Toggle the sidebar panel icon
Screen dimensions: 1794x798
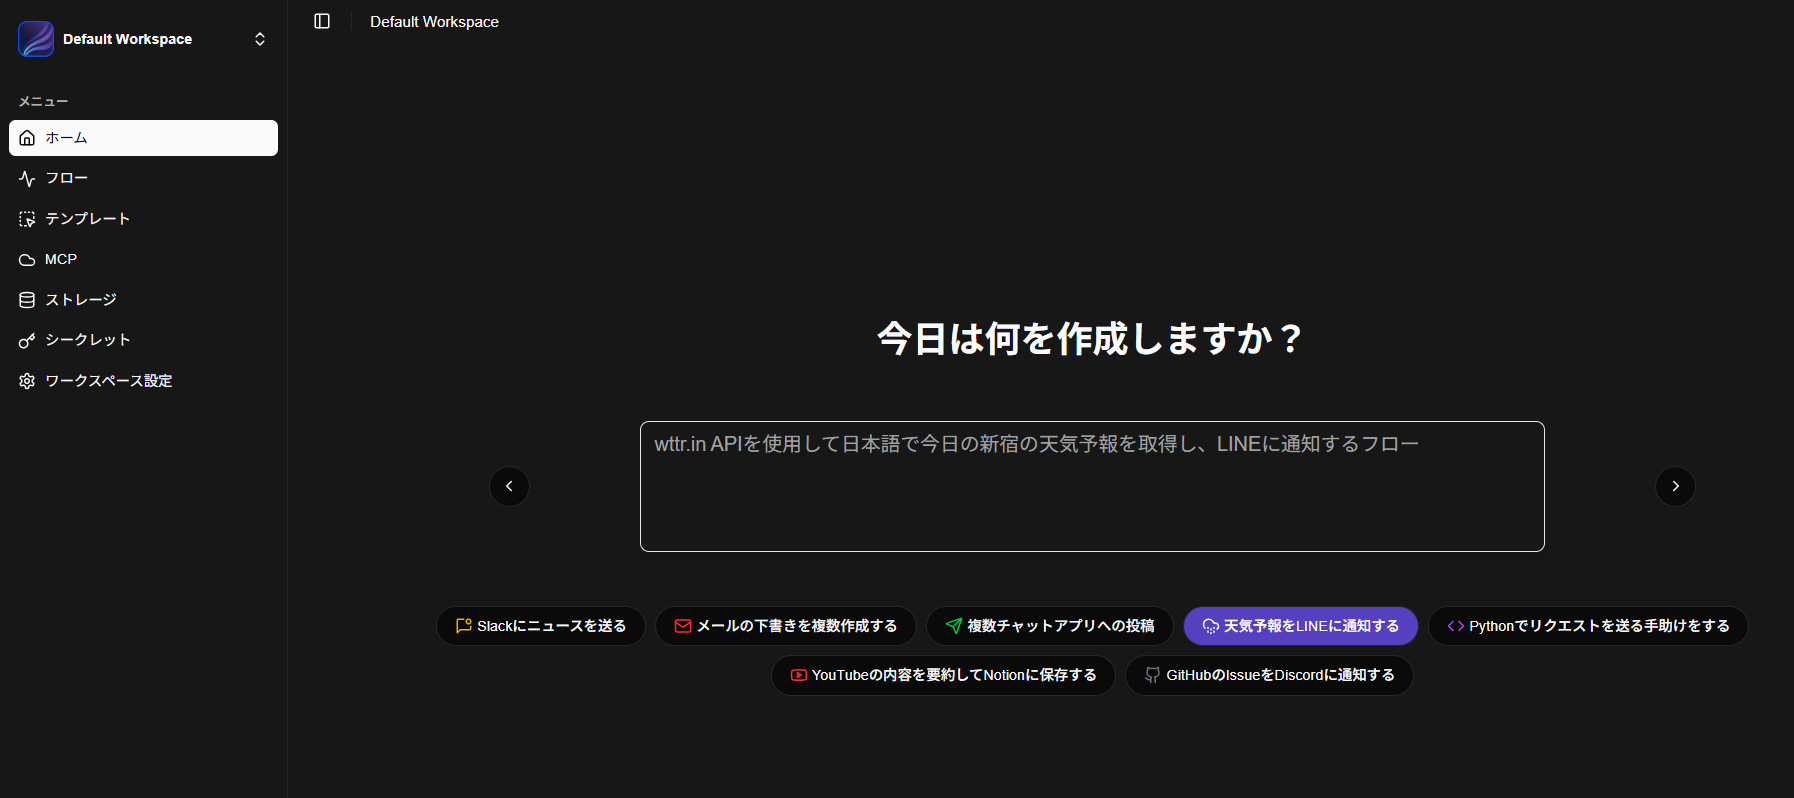click(x=322, y=21)
